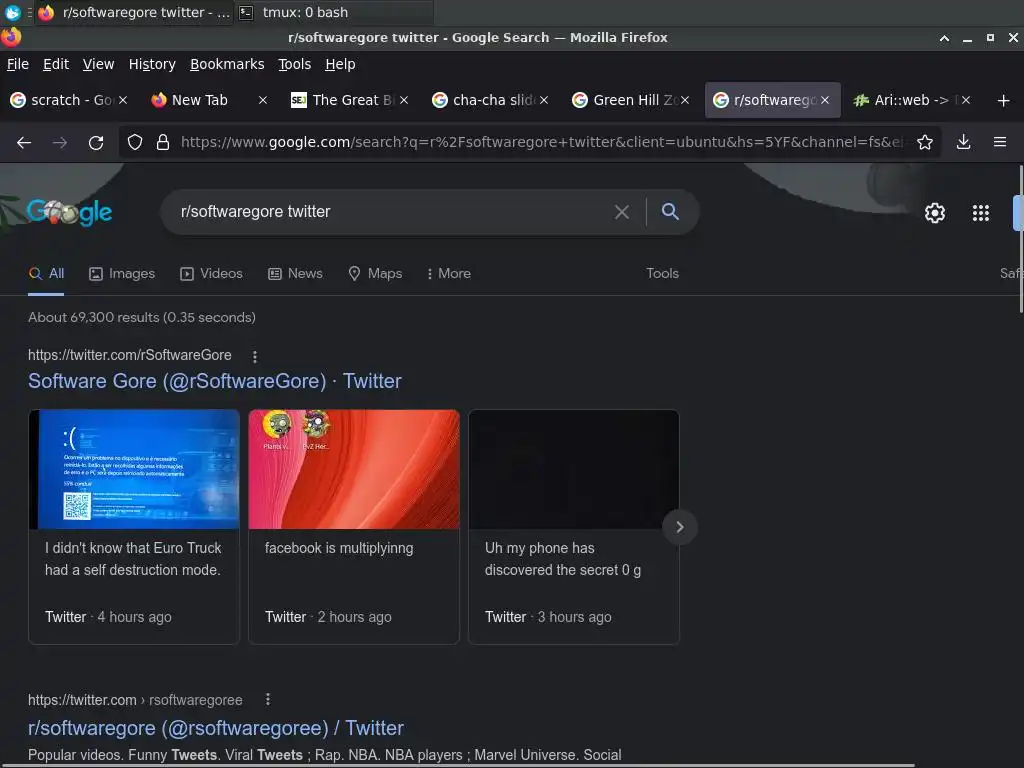Click into the Google search input field

(x=392, y=212)
